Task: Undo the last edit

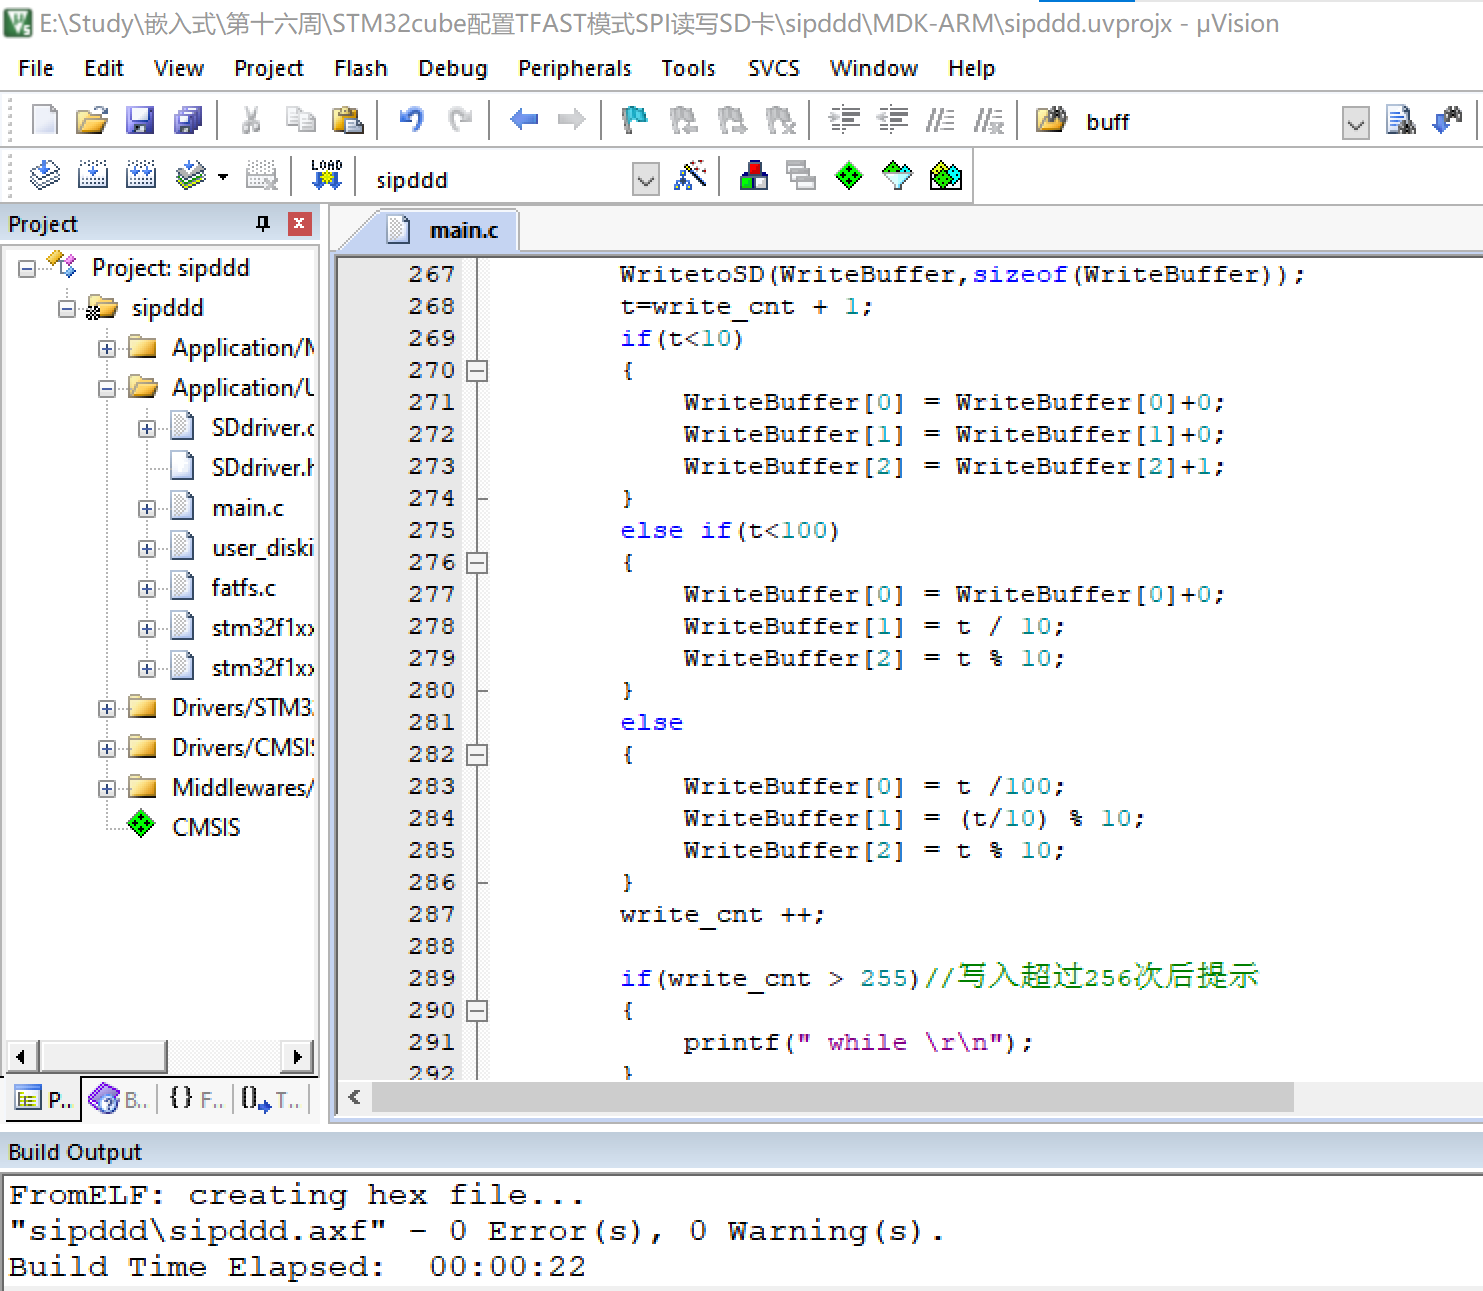Action: (411, 121)
